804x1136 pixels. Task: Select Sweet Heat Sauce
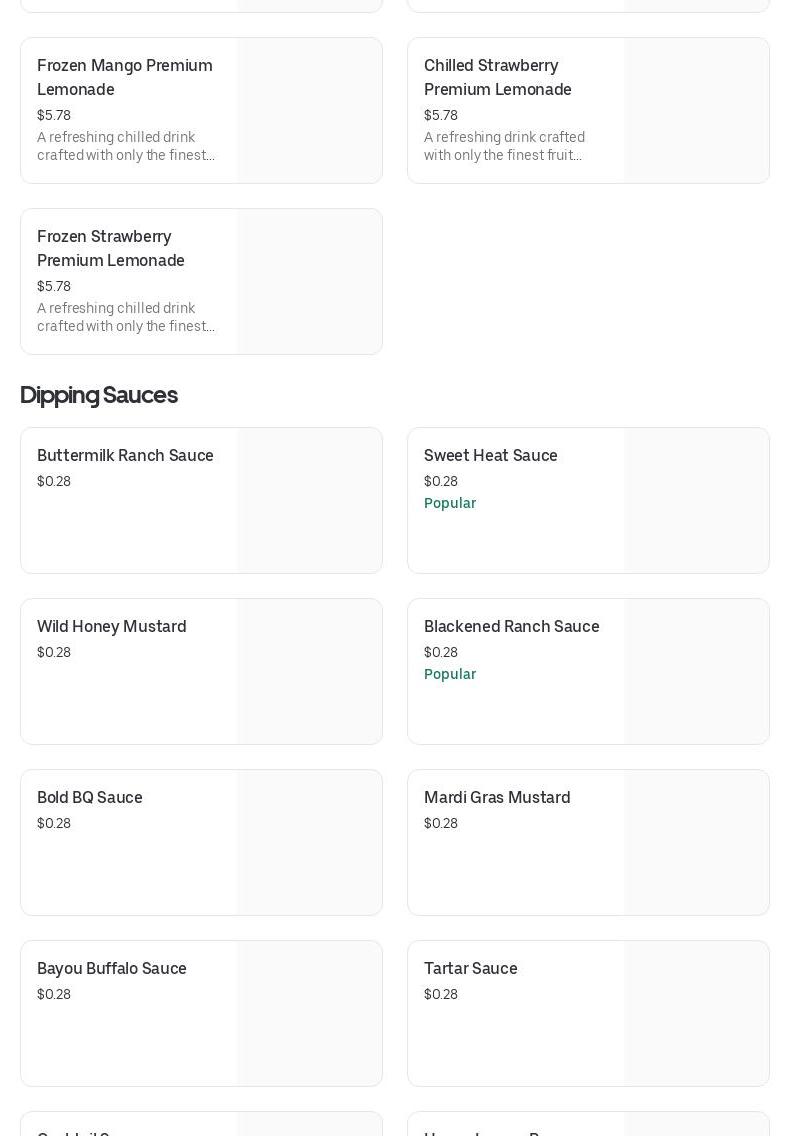point(490,456)
